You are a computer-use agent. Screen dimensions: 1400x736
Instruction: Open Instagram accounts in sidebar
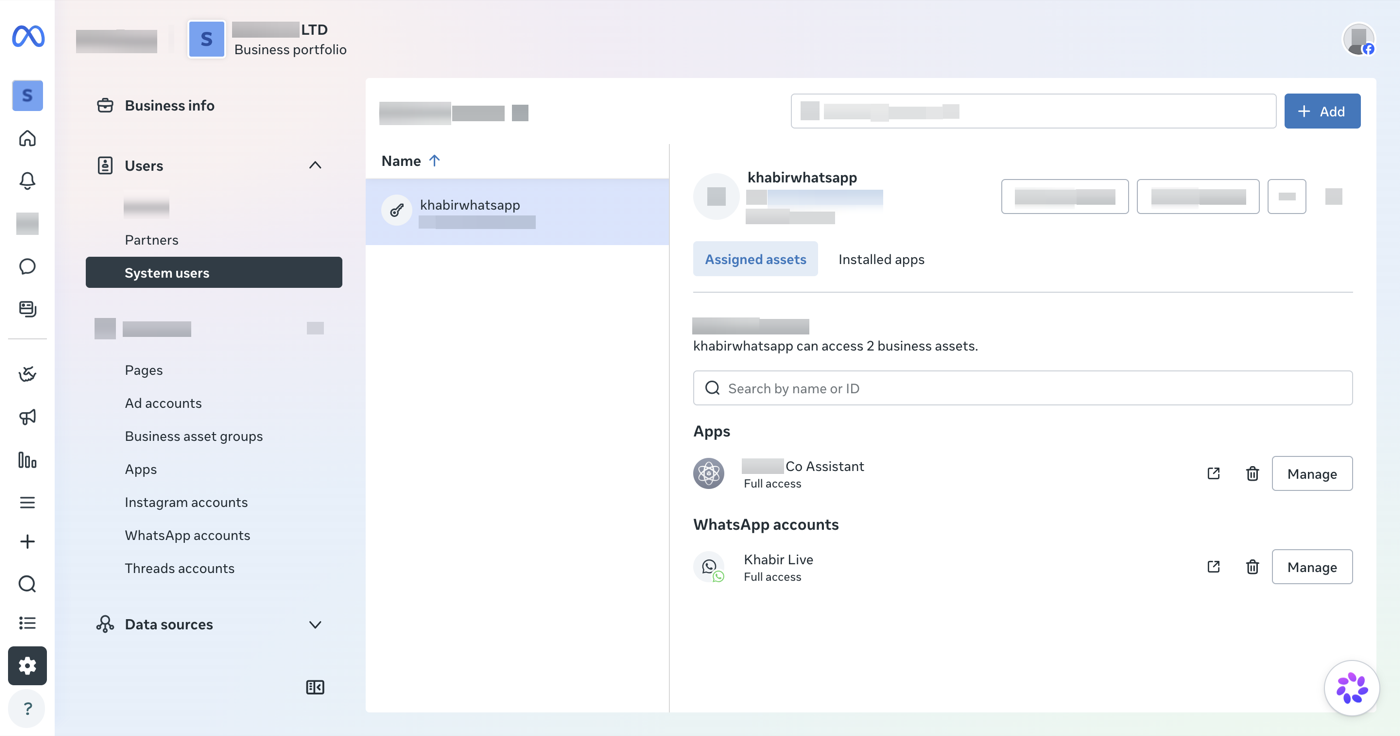coord(186,502)
